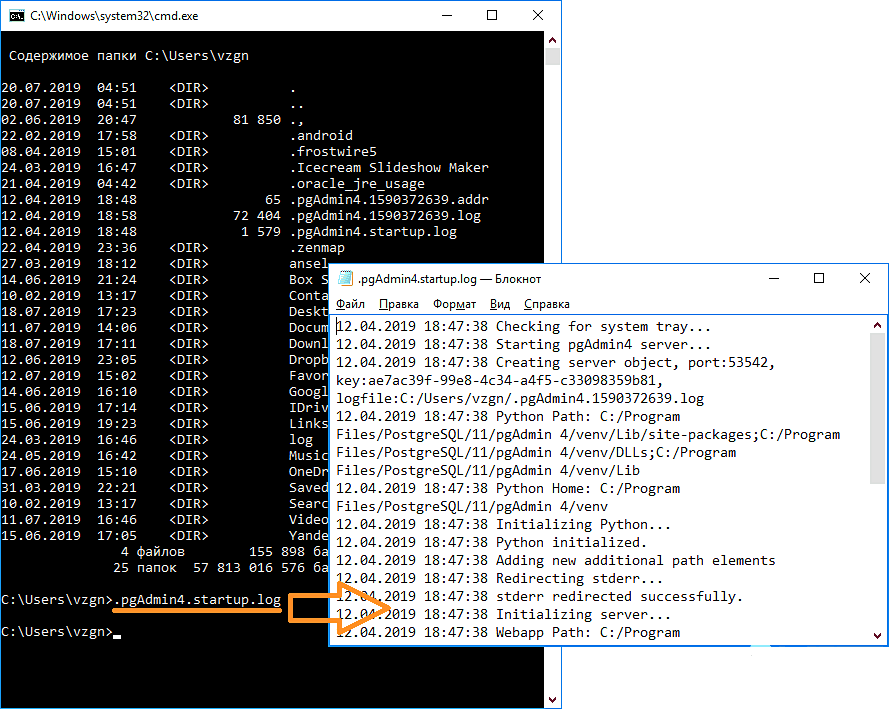The height and width of the screenshot is (709, 889).
Task: Close the .pgAdmin4.startup.log Notepad window
Action: [x=865, y=279]
